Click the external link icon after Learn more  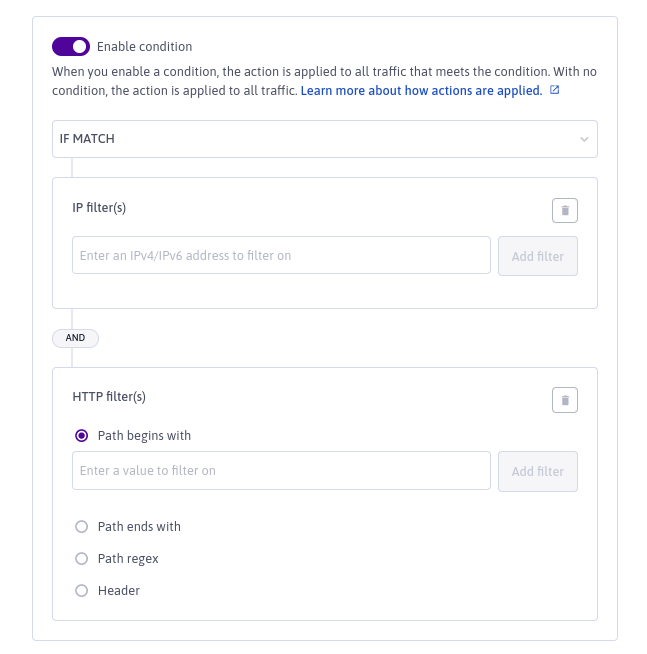[x=555, y=90]
